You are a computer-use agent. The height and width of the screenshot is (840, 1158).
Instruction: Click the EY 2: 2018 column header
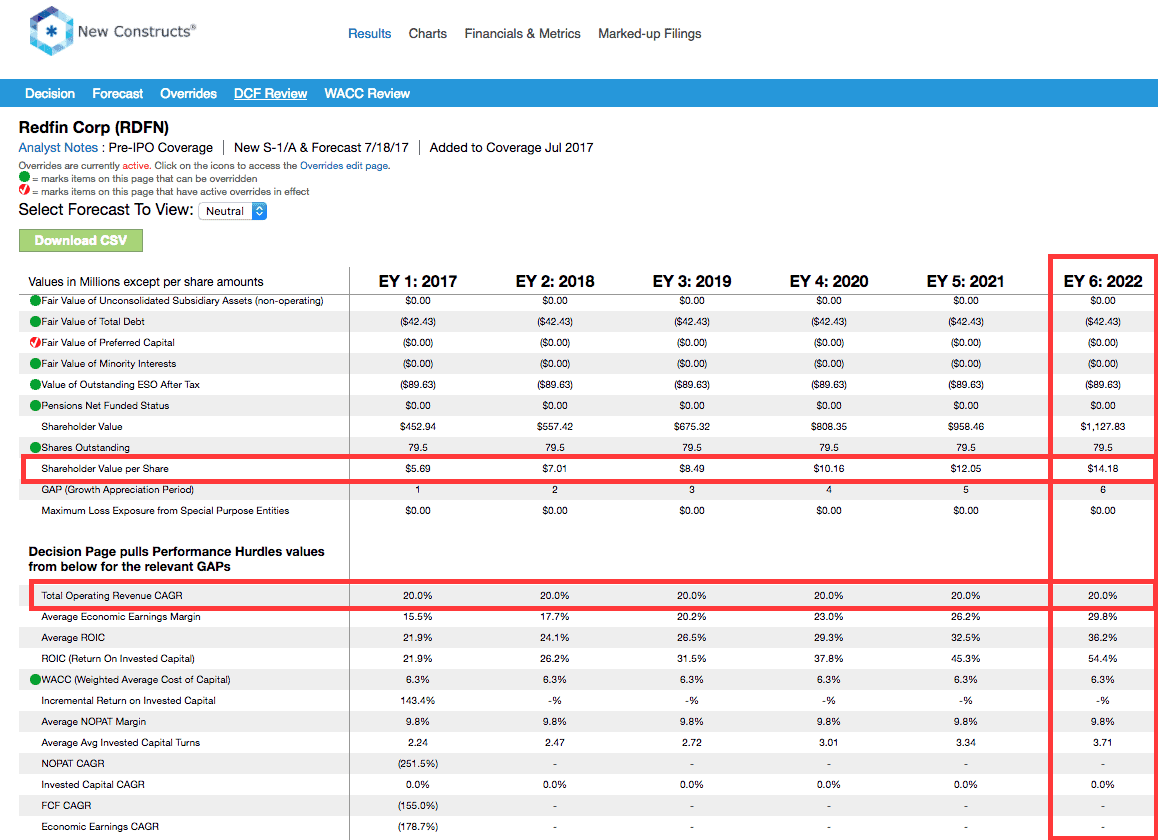[x=555, y=281]
